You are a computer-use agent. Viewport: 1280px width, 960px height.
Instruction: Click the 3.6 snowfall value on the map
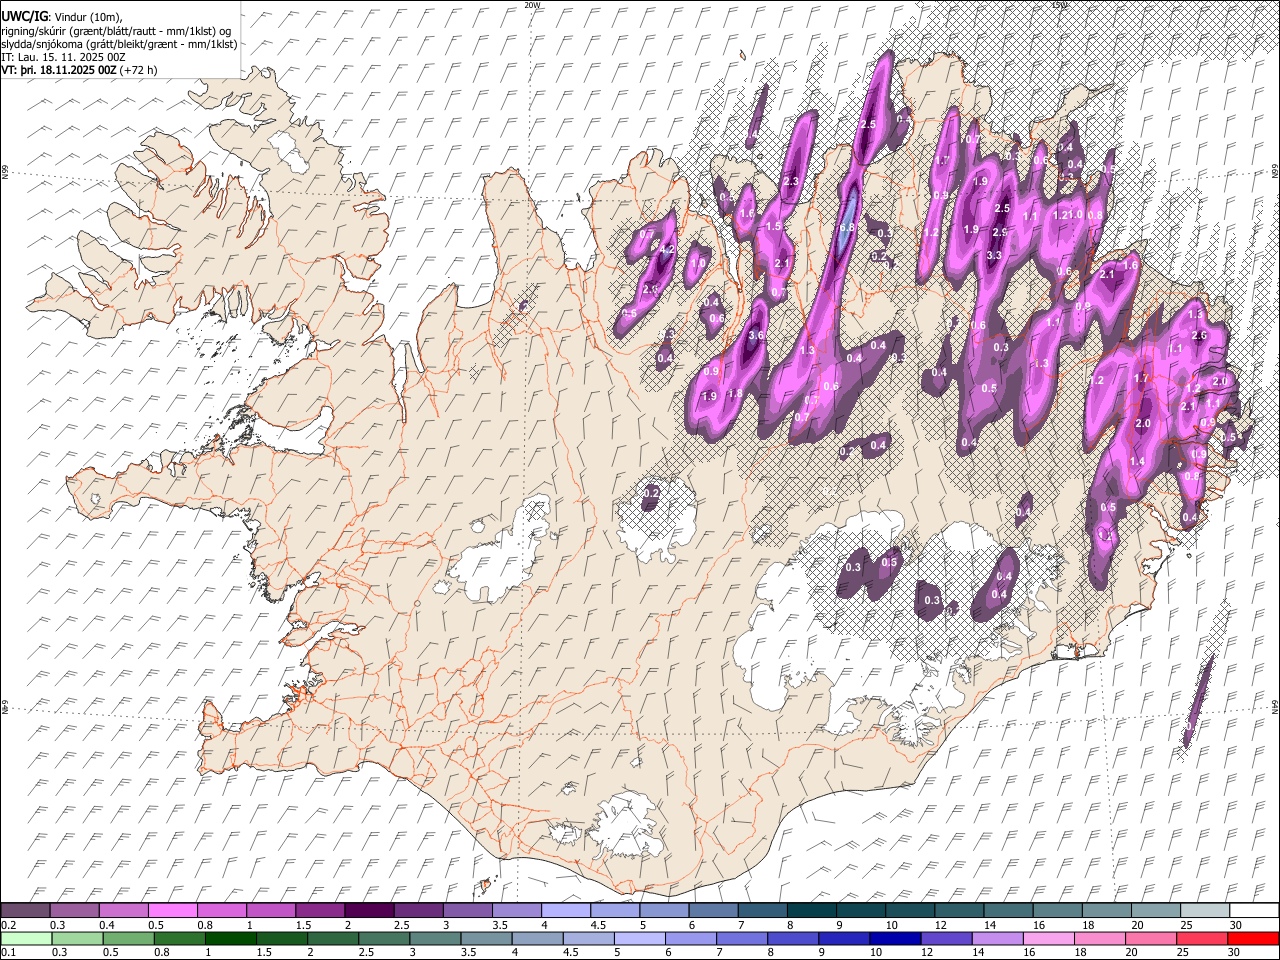coord(758,336)
